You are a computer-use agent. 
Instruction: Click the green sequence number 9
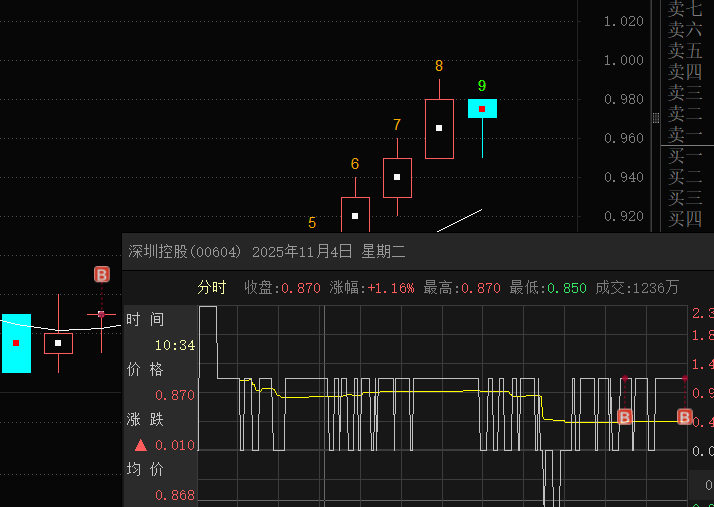482,86
